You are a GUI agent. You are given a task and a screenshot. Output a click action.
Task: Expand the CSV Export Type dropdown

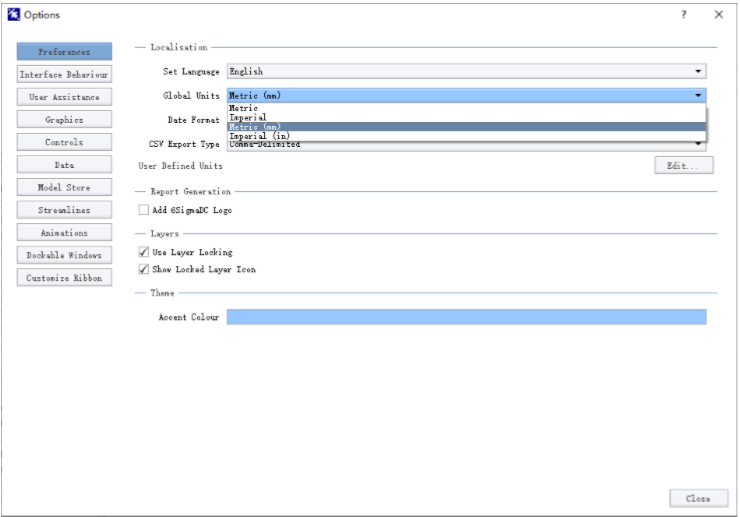tap(698, 145)
